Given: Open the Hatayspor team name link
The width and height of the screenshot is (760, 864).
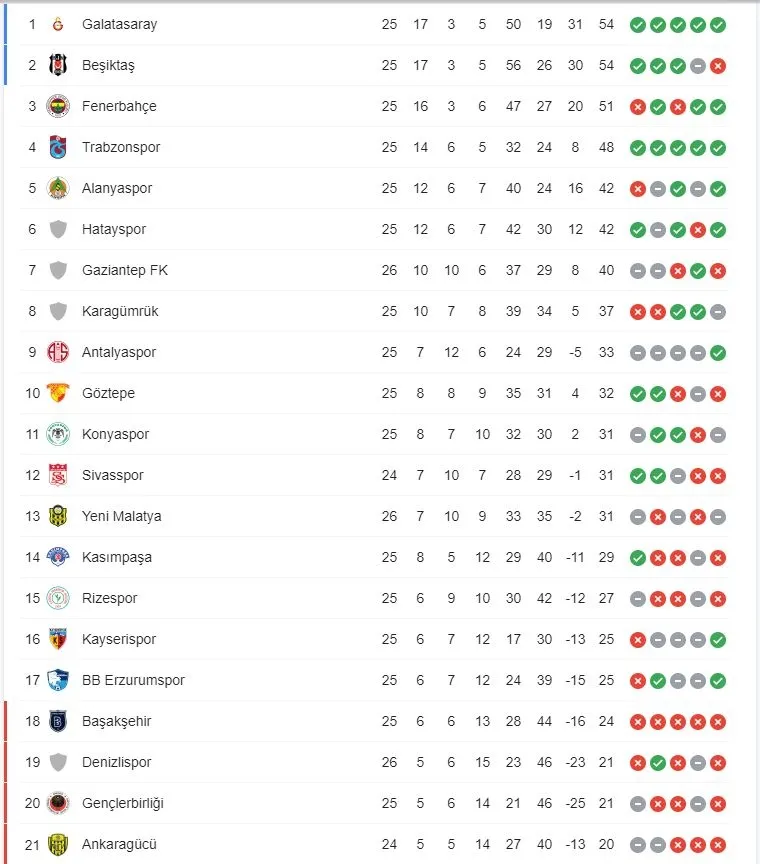Looking at the screenshot, I should click(114, 229).
